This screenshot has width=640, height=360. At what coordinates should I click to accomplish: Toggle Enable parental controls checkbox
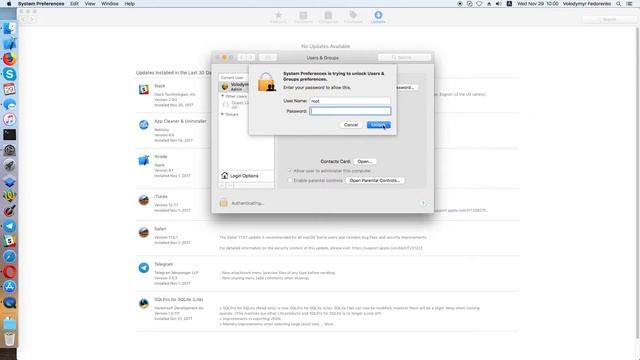tap(290, 180)
